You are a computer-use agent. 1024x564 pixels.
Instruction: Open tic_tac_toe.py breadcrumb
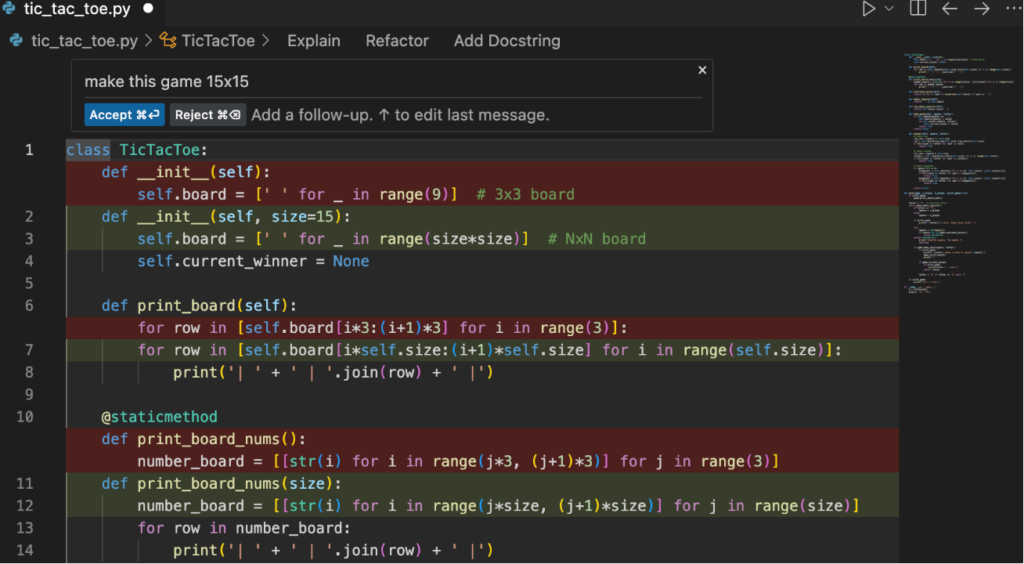[84, 41]
